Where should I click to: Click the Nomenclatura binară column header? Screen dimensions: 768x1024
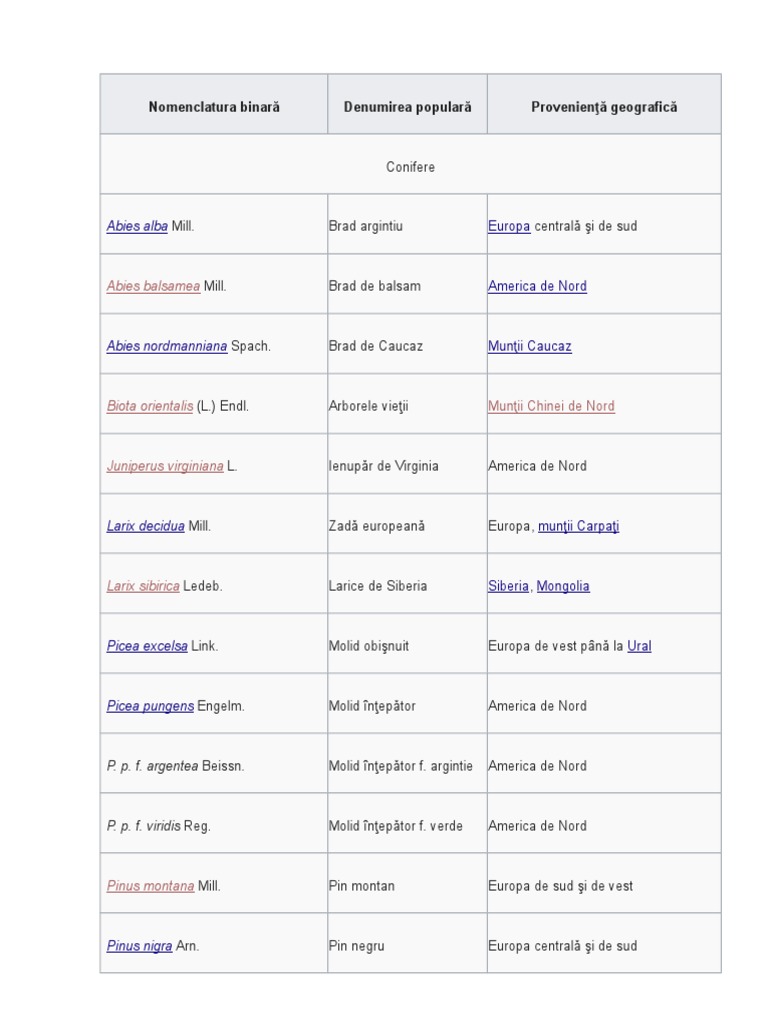pyautogui.click(x=214, y=107)
